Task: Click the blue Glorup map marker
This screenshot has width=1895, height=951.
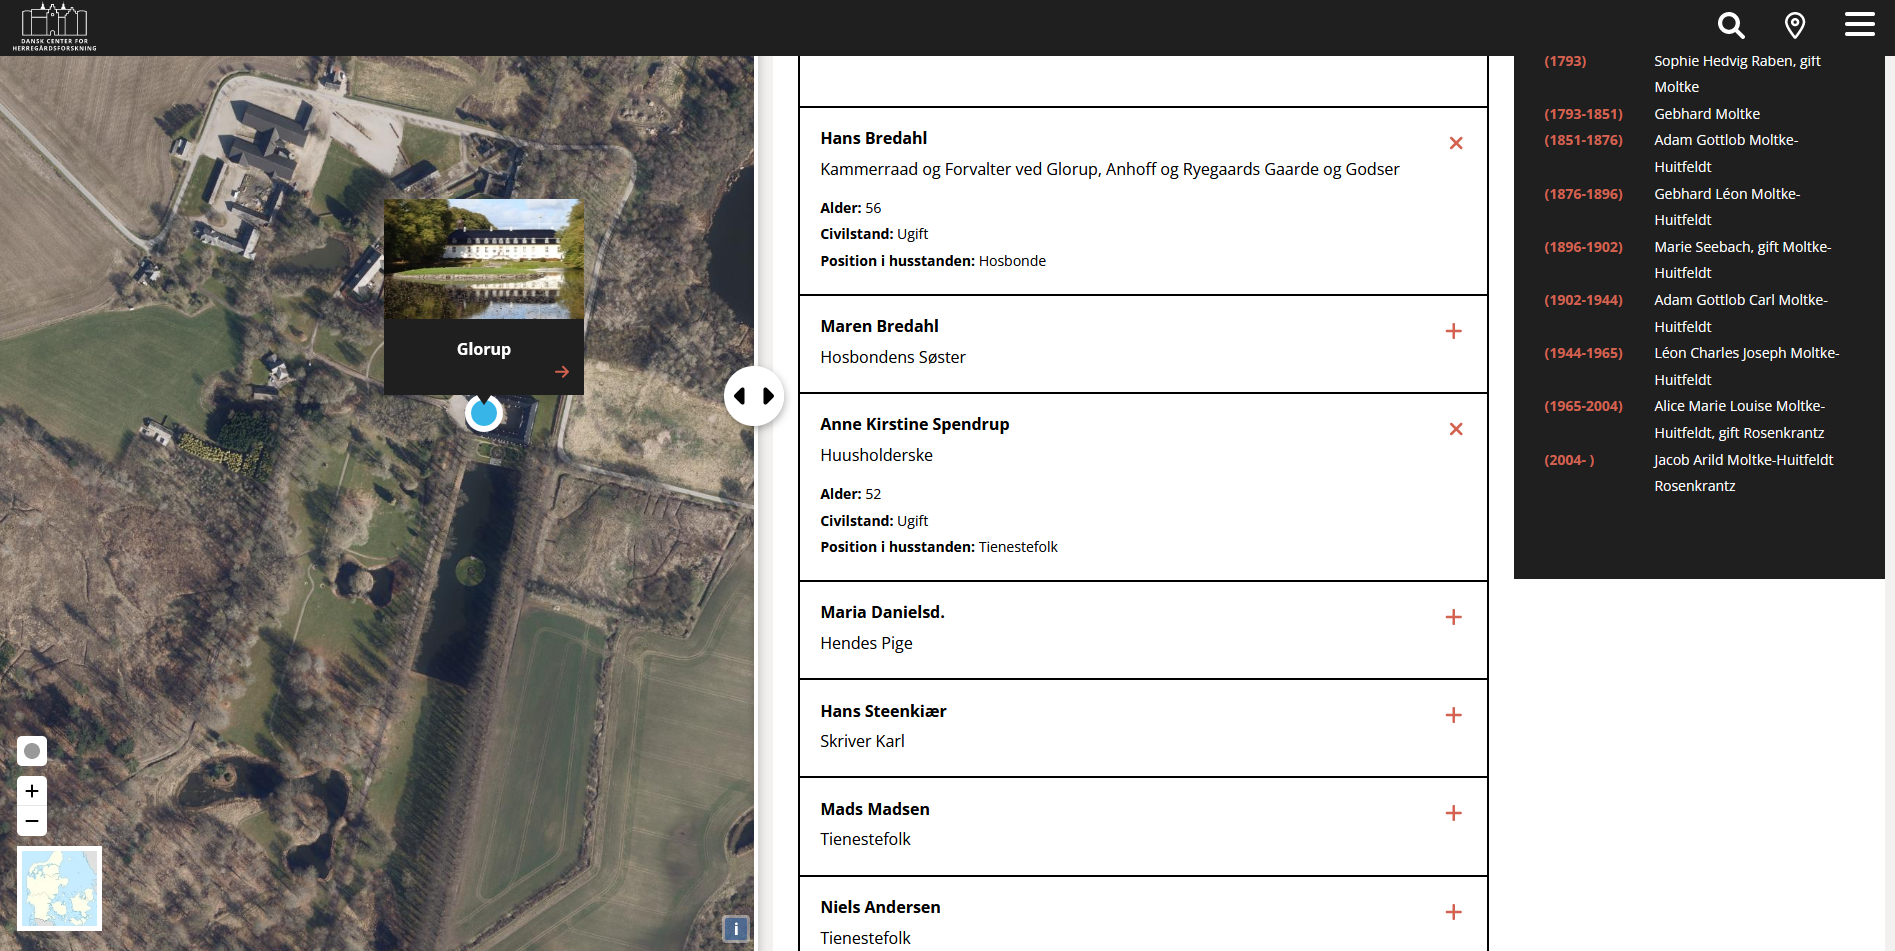Action: click(x=484, y=413)
